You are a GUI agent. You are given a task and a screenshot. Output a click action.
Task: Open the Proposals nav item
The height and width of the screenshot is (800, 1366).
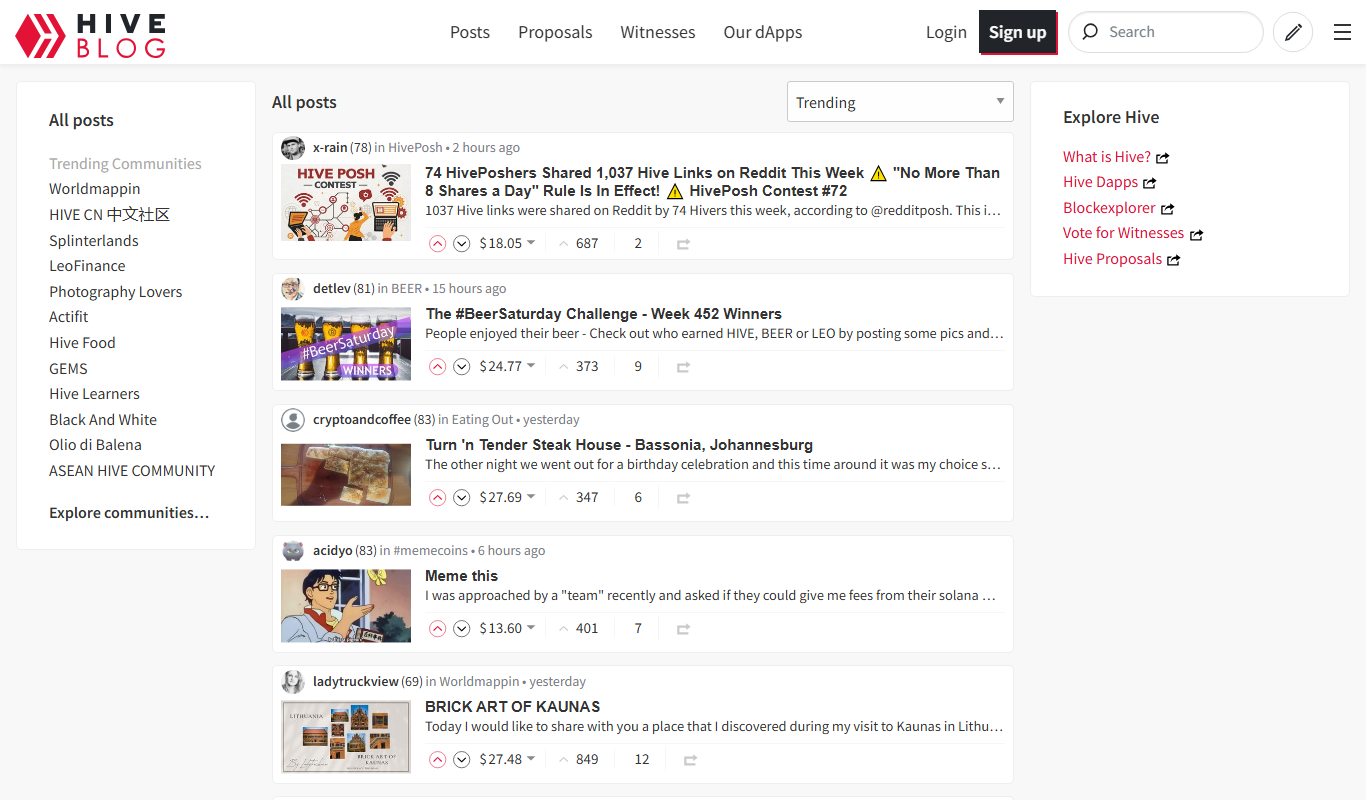555,32
